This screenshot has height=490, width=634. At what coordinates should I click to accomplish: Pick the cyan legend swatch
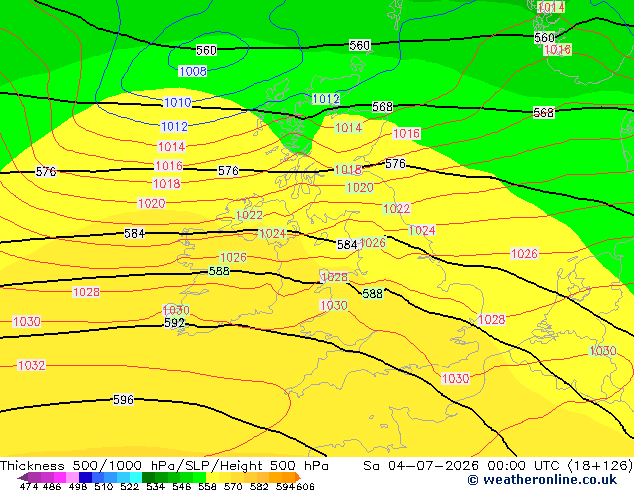(x=136, y=477)
